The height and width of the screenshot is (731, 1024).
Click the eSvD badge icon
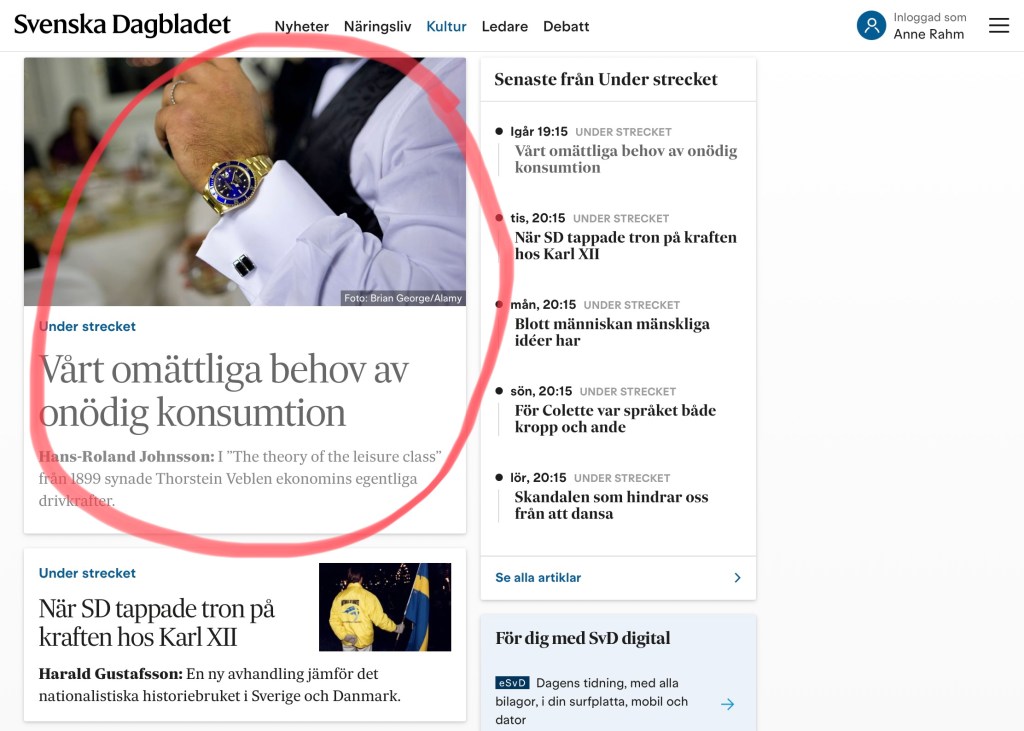point(512,683)
